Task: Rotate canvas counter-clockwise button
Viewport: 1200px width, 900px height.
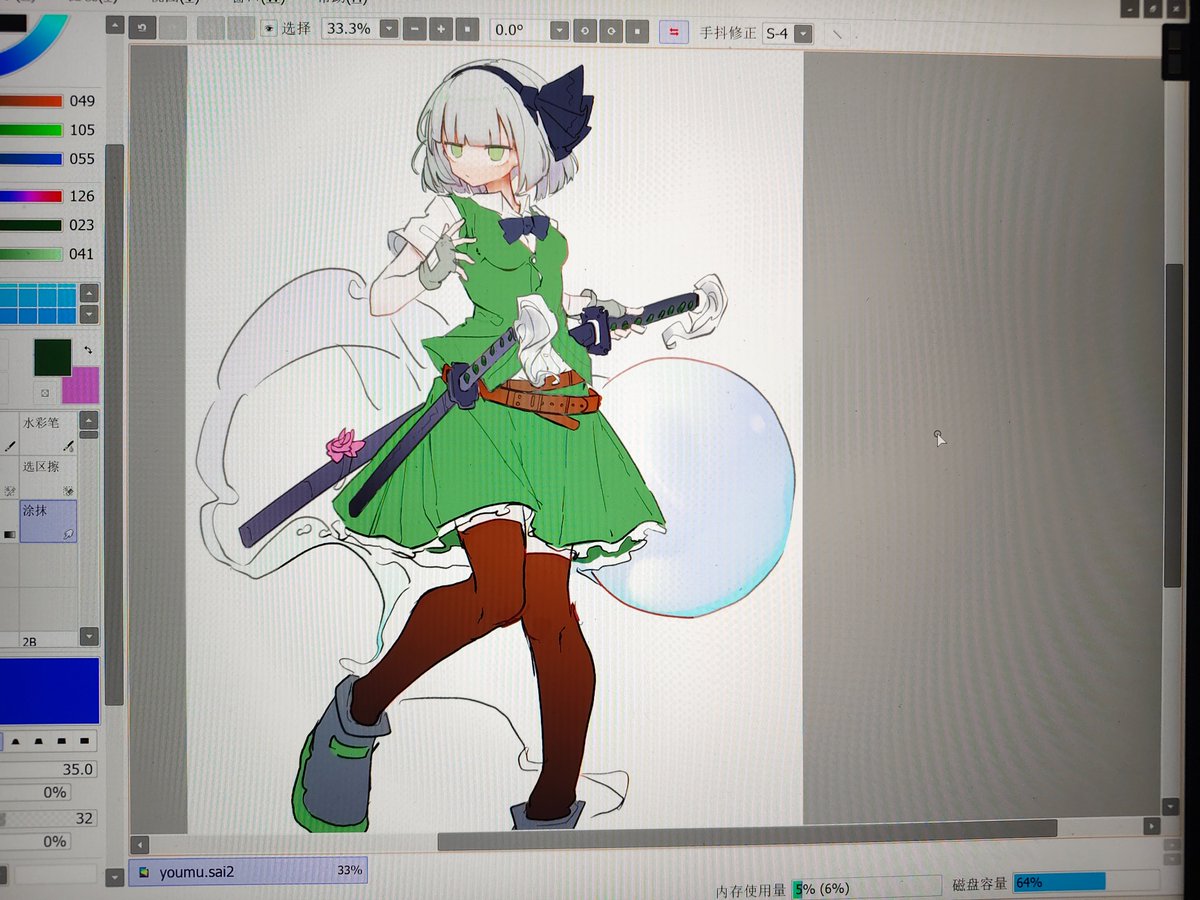Action: pyautogui.click(x=586, y=32)
